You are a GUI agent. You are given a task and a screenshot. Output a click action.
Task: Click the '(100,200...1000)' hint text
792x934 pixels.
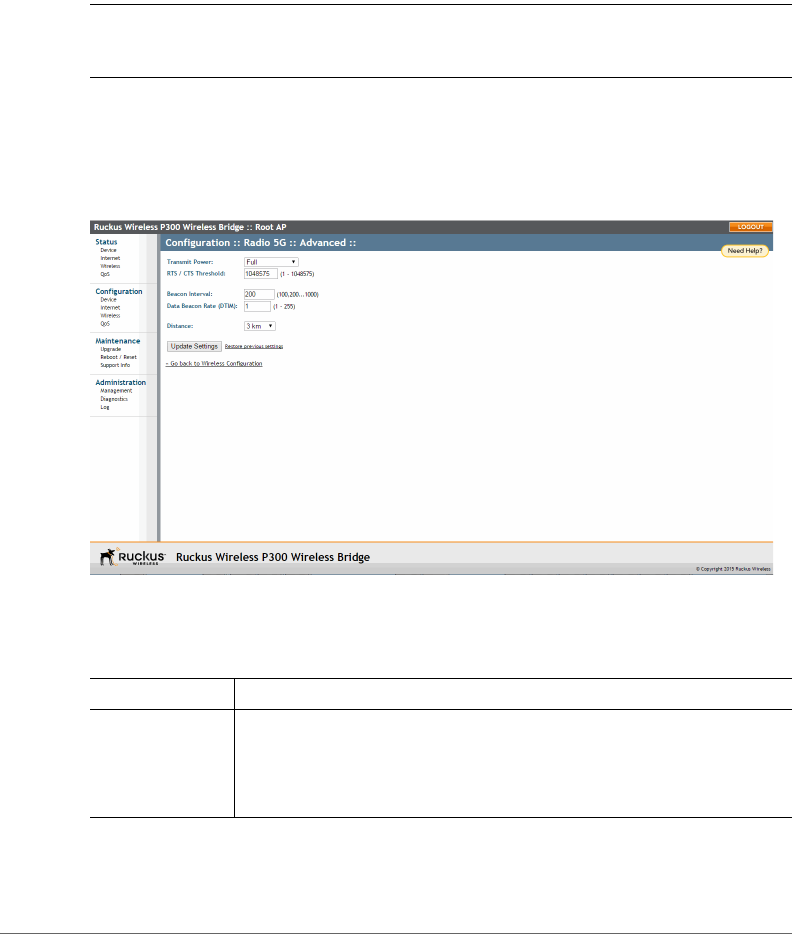pos(298,294)
